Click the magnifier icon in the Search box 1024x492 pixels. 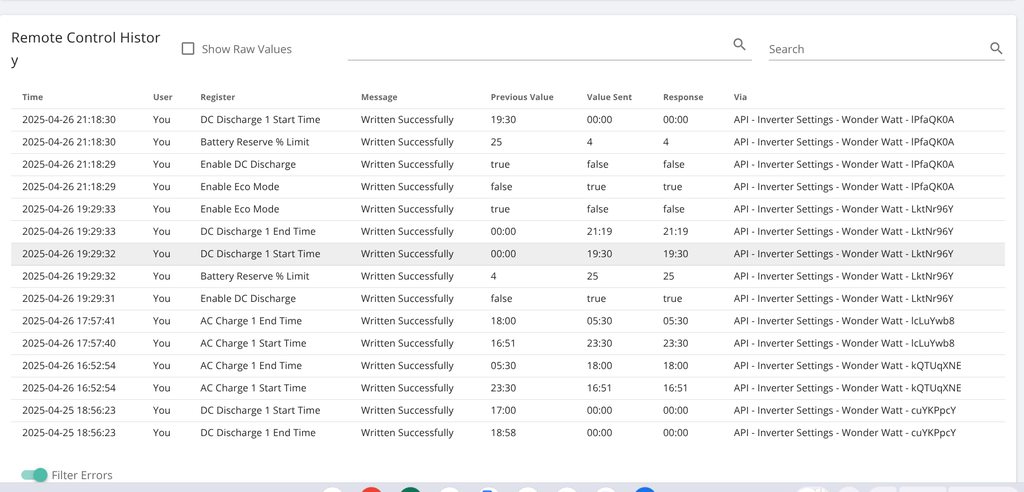pos(996,48)
